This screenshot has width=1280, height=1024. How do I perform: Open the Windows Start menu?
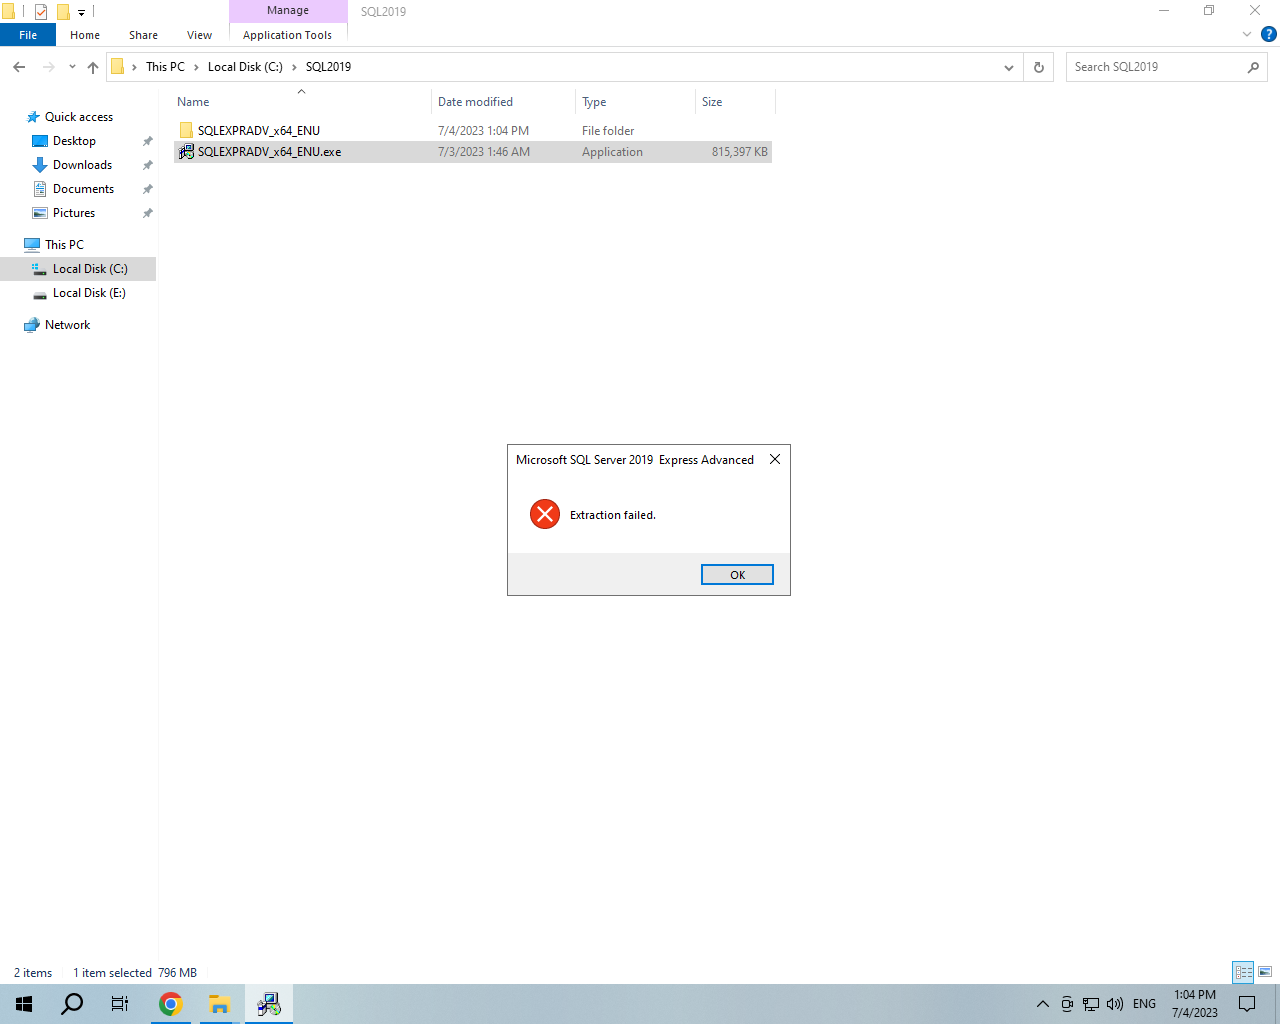point(24,1004)
